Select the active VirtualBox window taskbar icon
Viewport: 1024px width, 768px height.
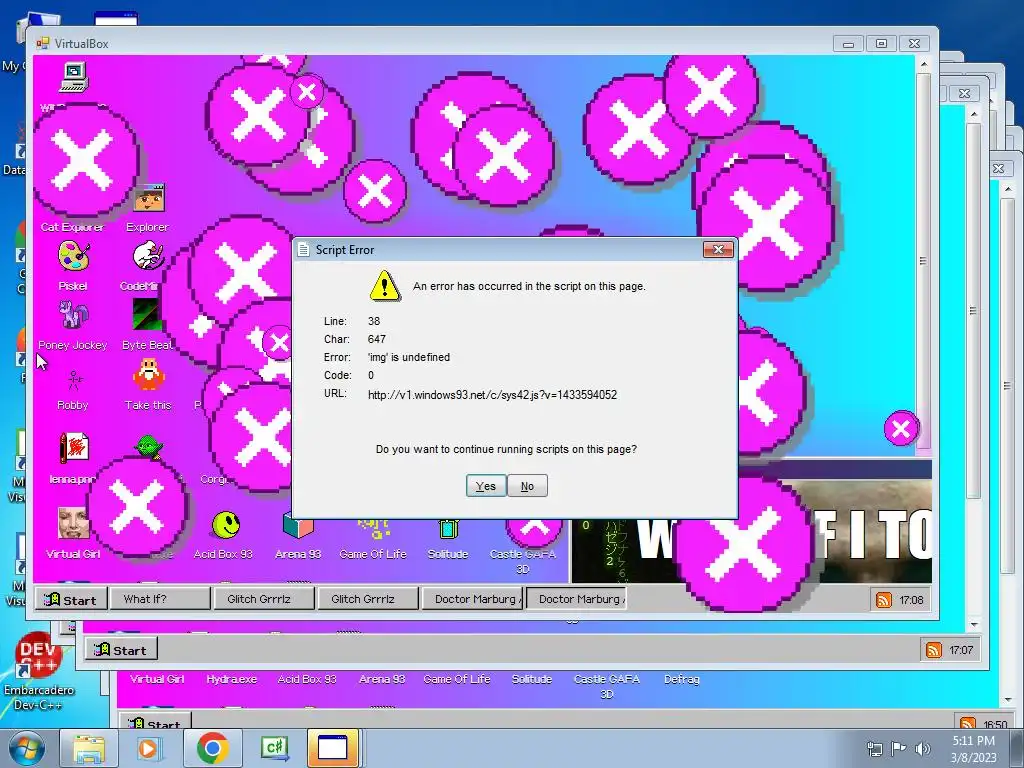tap(333, 748)
